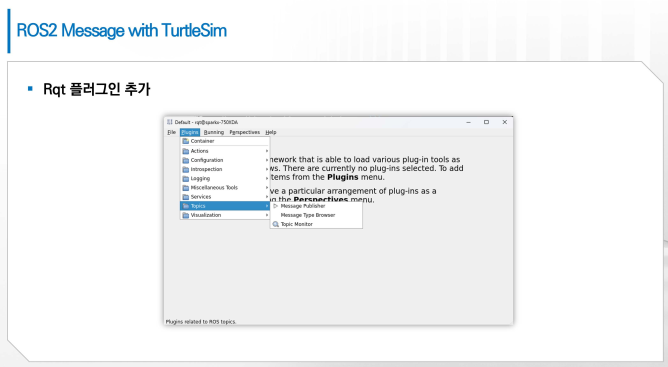
Task: Click the Visualization folder icon
Action: tap(186, 215)
